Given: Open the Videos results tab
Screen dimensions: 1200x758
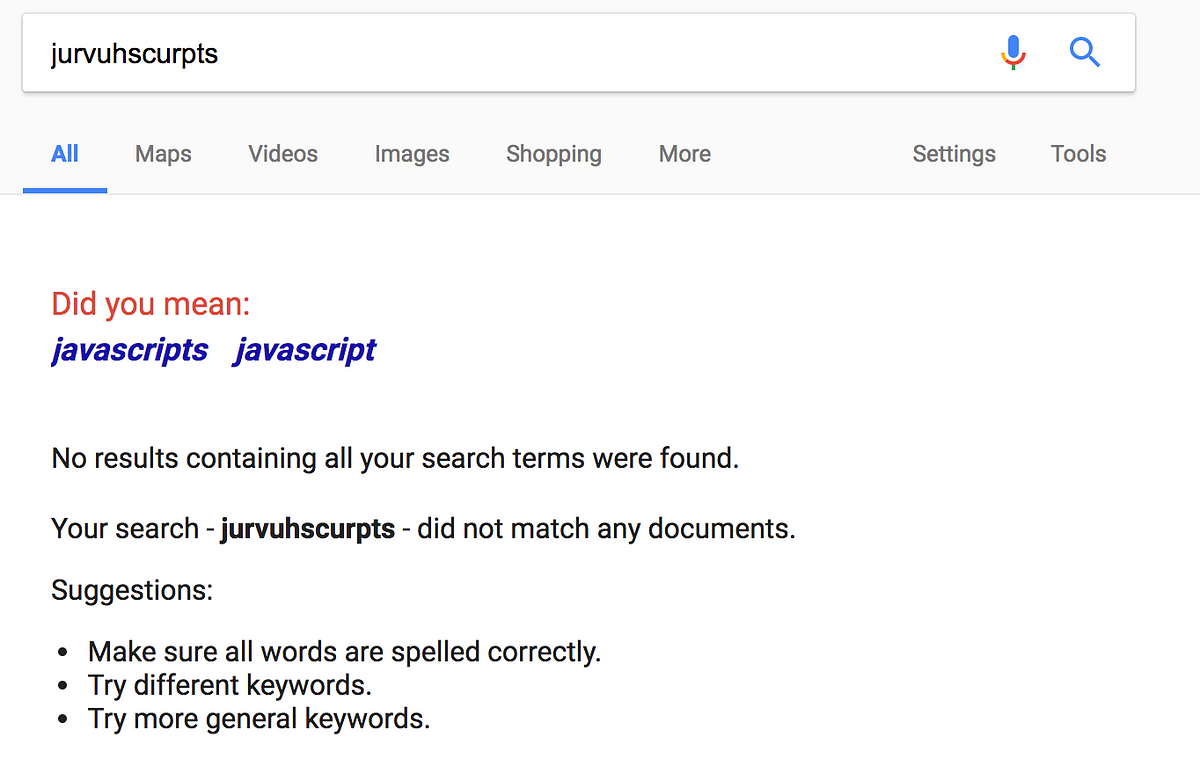Looking at the screenshot, I should coord(283,154).
